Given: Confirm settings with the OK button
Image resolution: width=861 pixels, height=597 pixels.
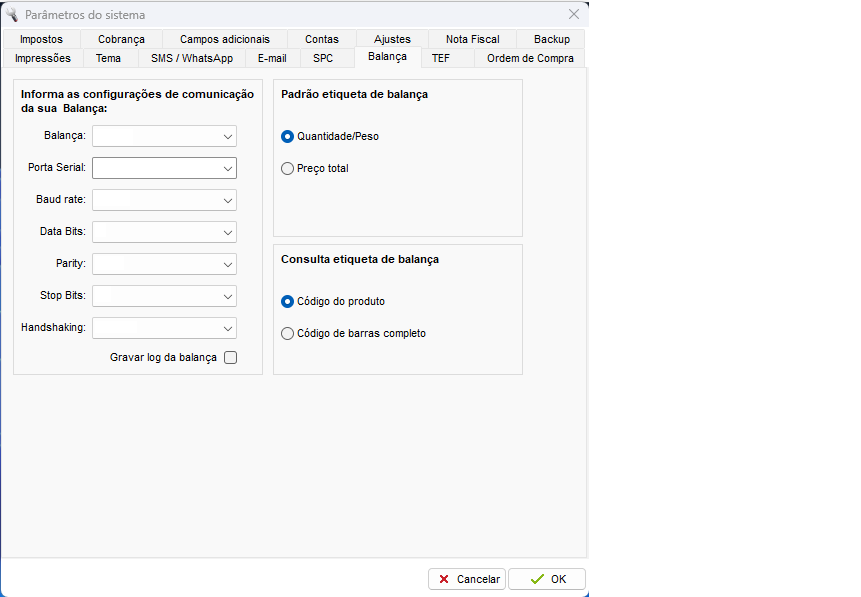Looking at the screenshot, I should coord(547,579).
